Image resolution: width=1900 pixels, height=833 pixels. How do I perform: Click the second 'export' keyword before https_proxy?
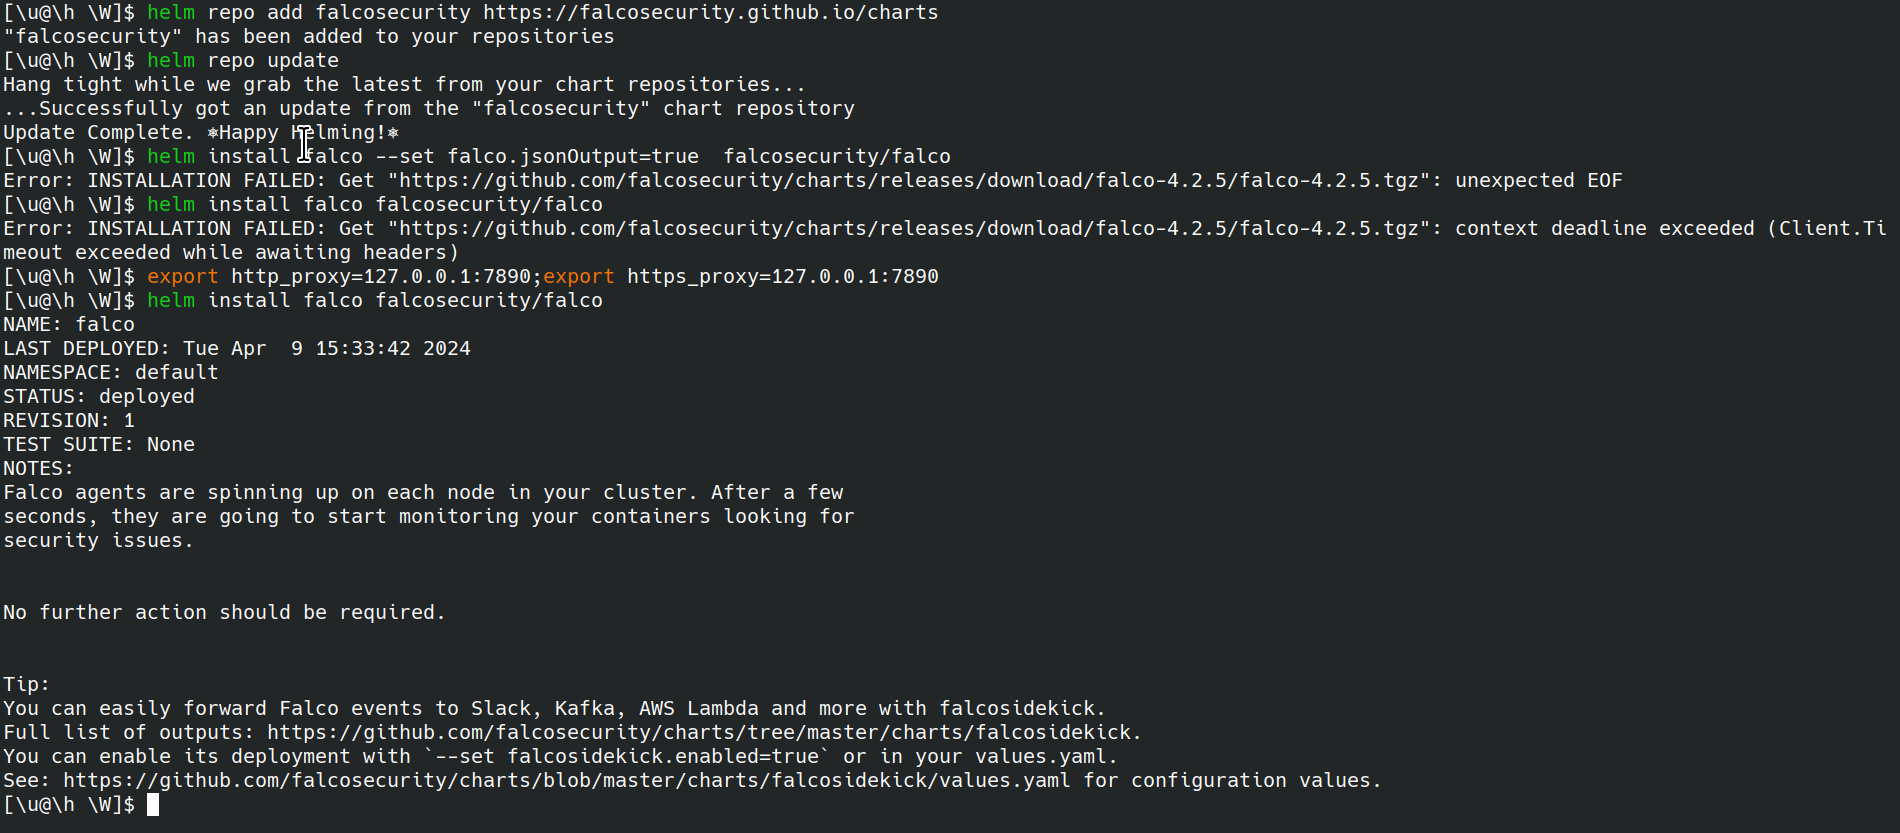coord(579,277)
